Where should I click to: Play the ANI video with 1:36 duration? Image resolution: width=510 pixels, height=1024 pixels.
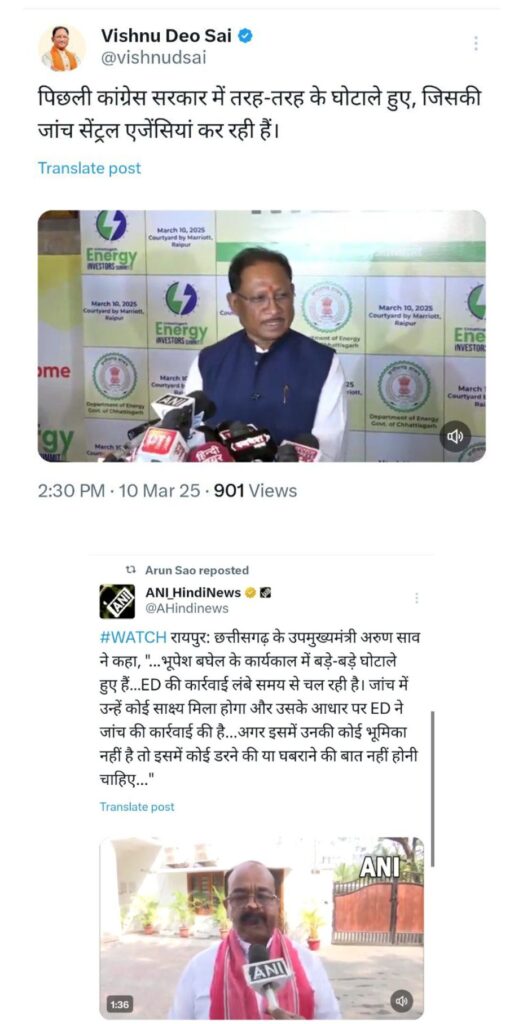click(x=261, y=928)
